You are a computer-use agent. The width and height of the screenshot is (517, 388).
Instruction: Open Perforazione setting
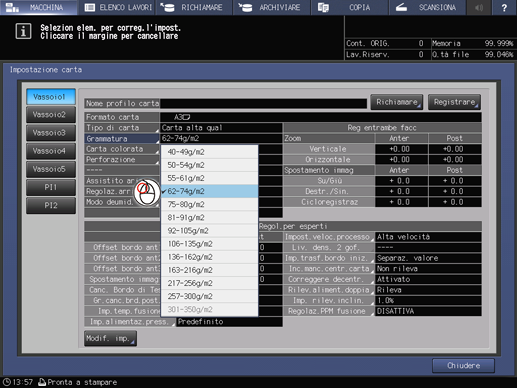[x=122, y=160]
